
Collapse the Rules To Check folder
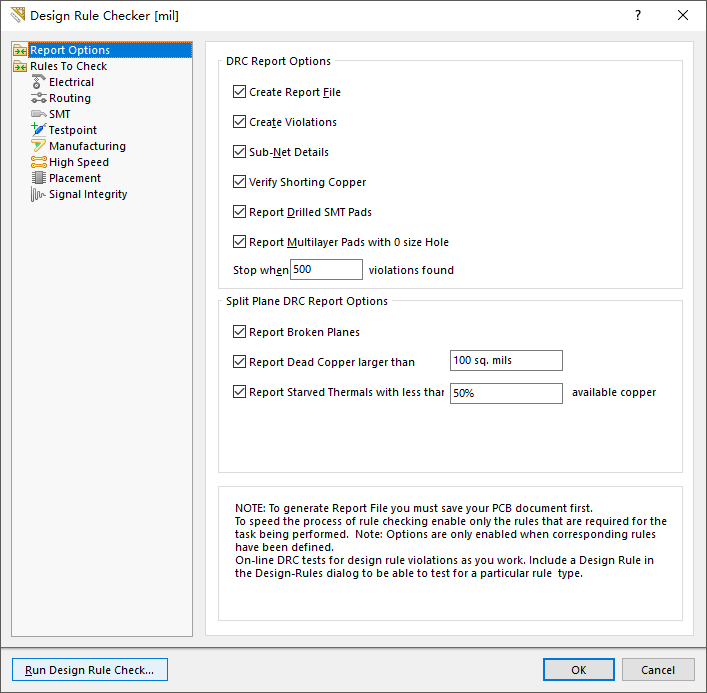coord(20,66)
